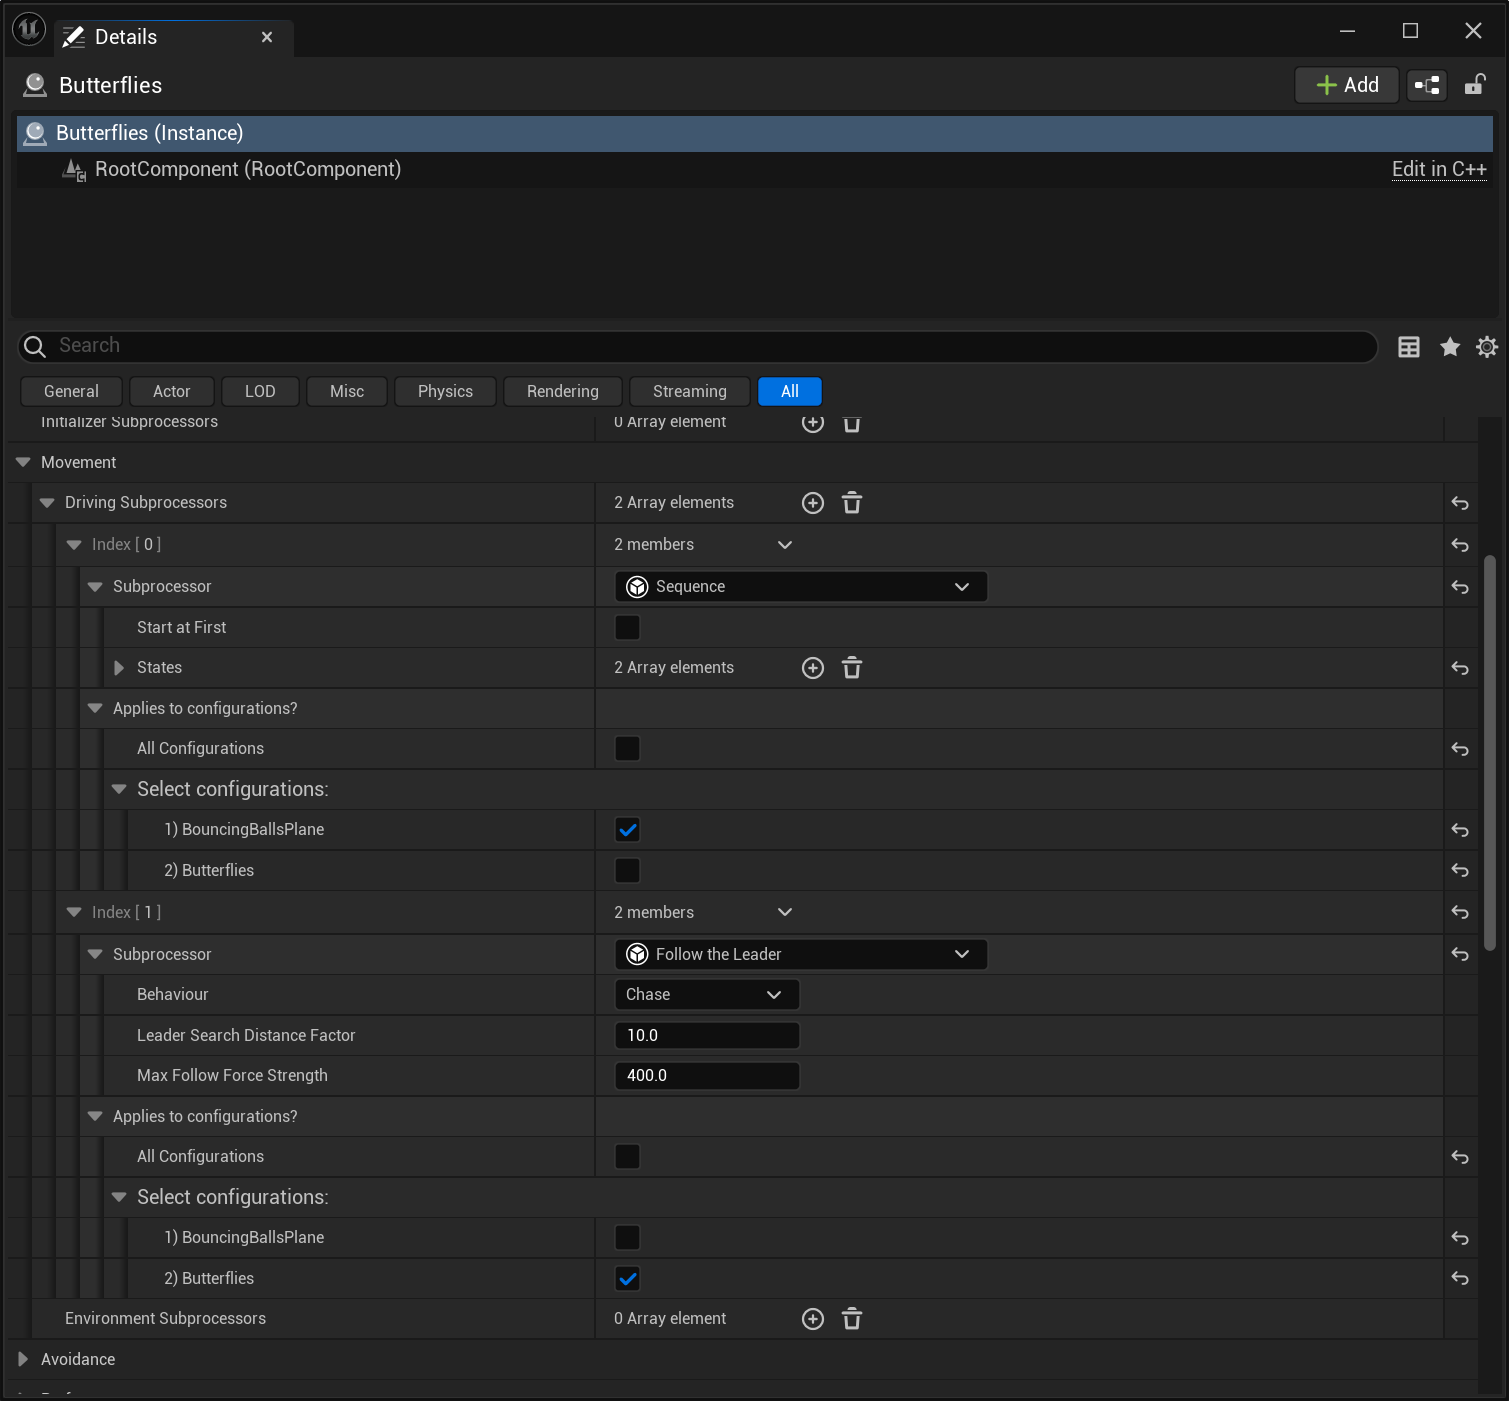Open the Edit in C++ link
Image resolution: width=1509 pixels, height=1401 pixels.
(1438, 169)
